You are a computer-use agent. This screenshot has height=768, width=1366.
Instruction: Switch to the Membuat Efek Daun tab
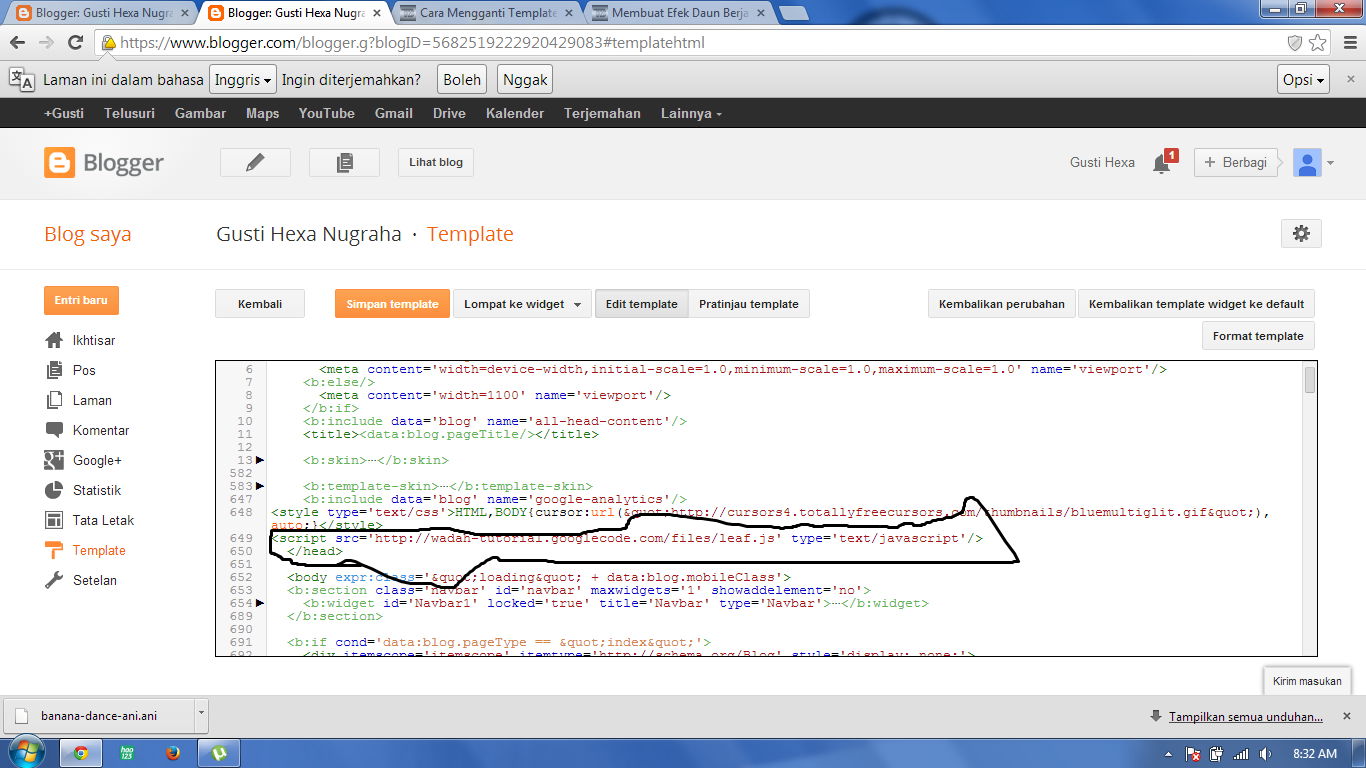(x=677, y=14)
